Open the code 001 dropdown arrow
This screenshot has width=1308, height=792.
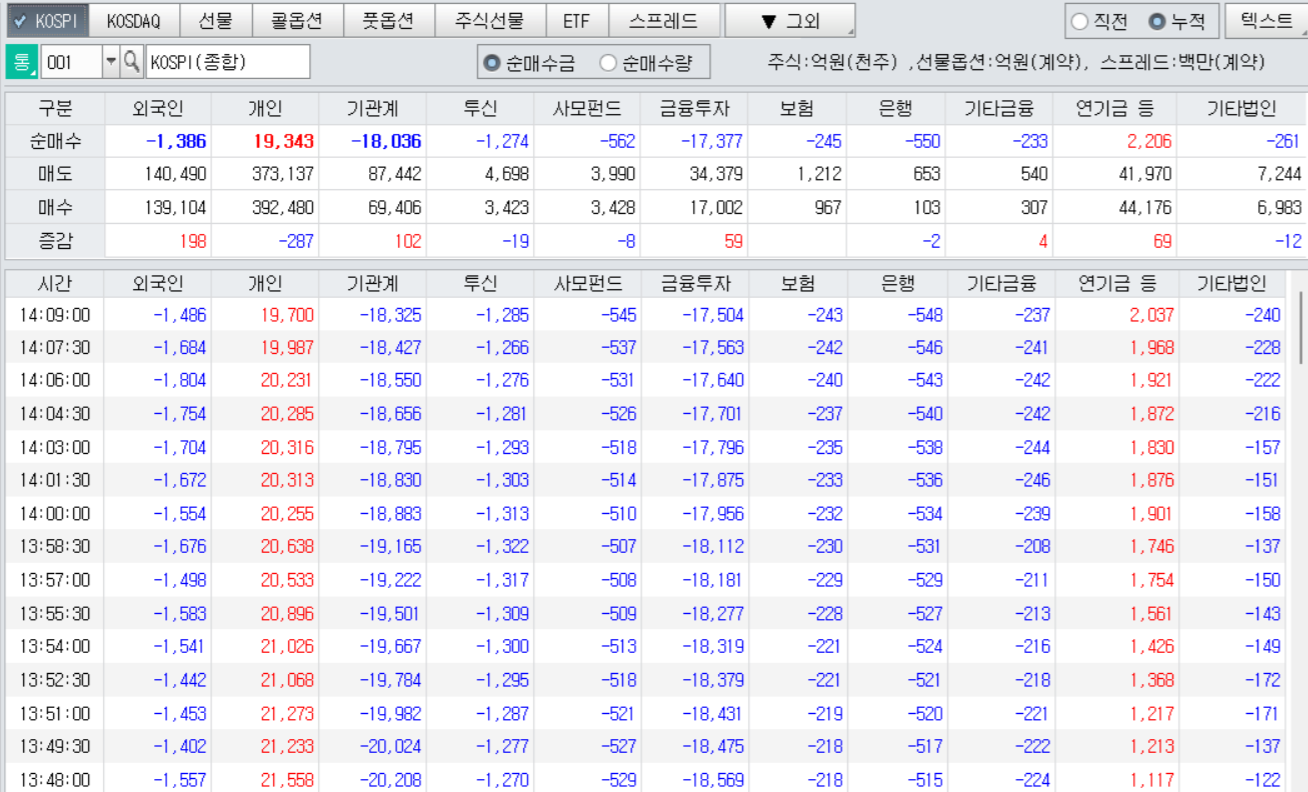110,62
